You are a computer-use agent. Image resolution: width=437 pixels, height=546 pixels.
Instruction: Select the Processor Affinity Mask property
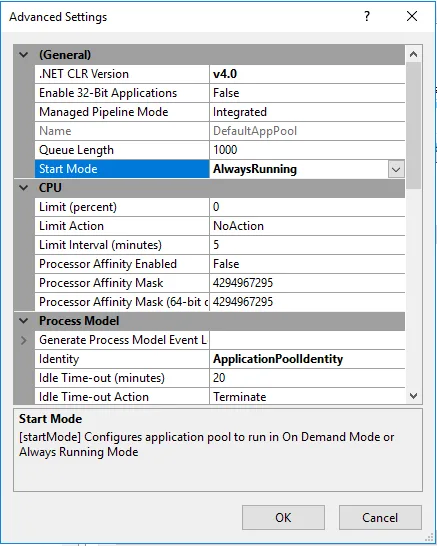(x=122, y=283)
